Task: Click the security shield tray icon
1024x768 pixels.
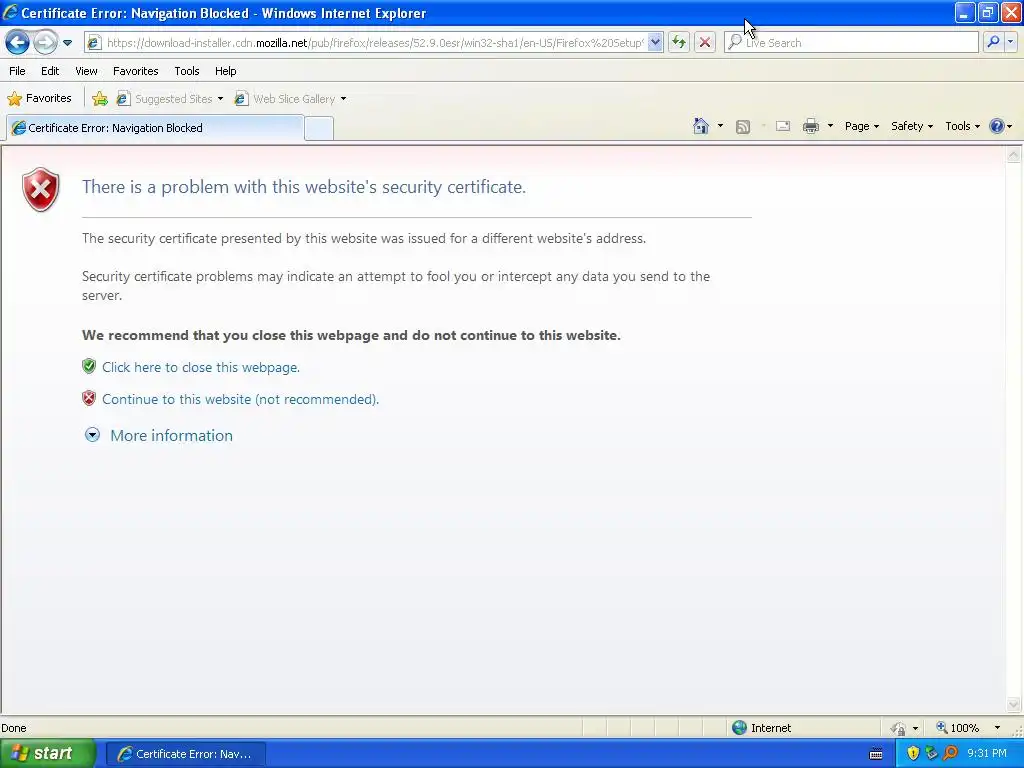Action: [913, 754]
